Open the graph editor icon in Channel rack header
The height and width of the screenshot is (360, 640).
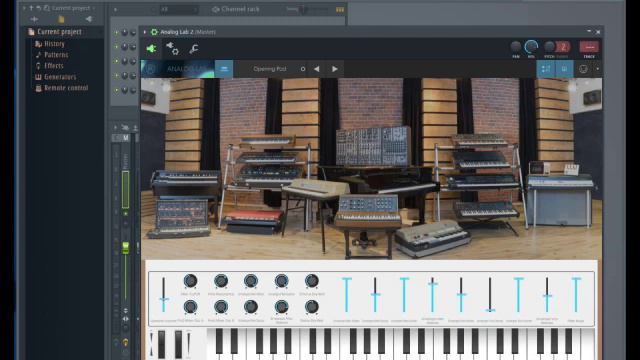tap(340, 9)
